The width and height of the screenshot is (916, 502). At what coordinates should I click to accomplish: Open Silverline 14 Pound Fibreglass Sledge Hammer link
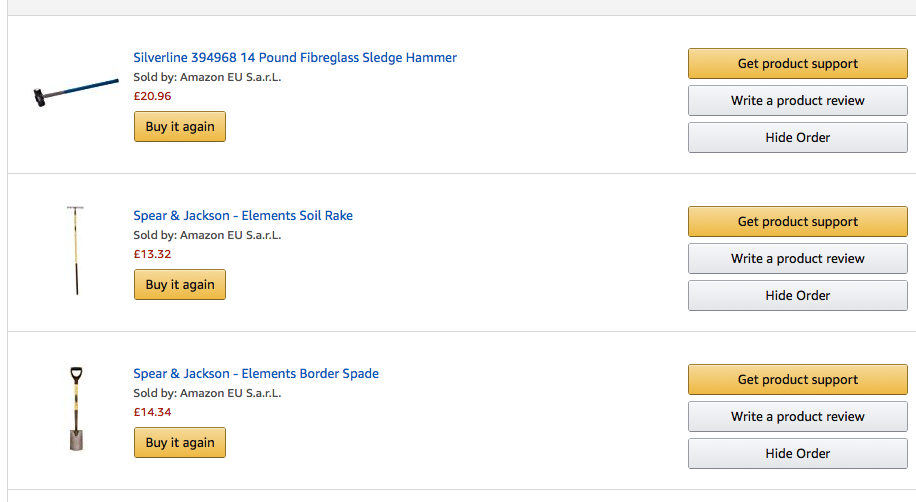coord(295,58)
